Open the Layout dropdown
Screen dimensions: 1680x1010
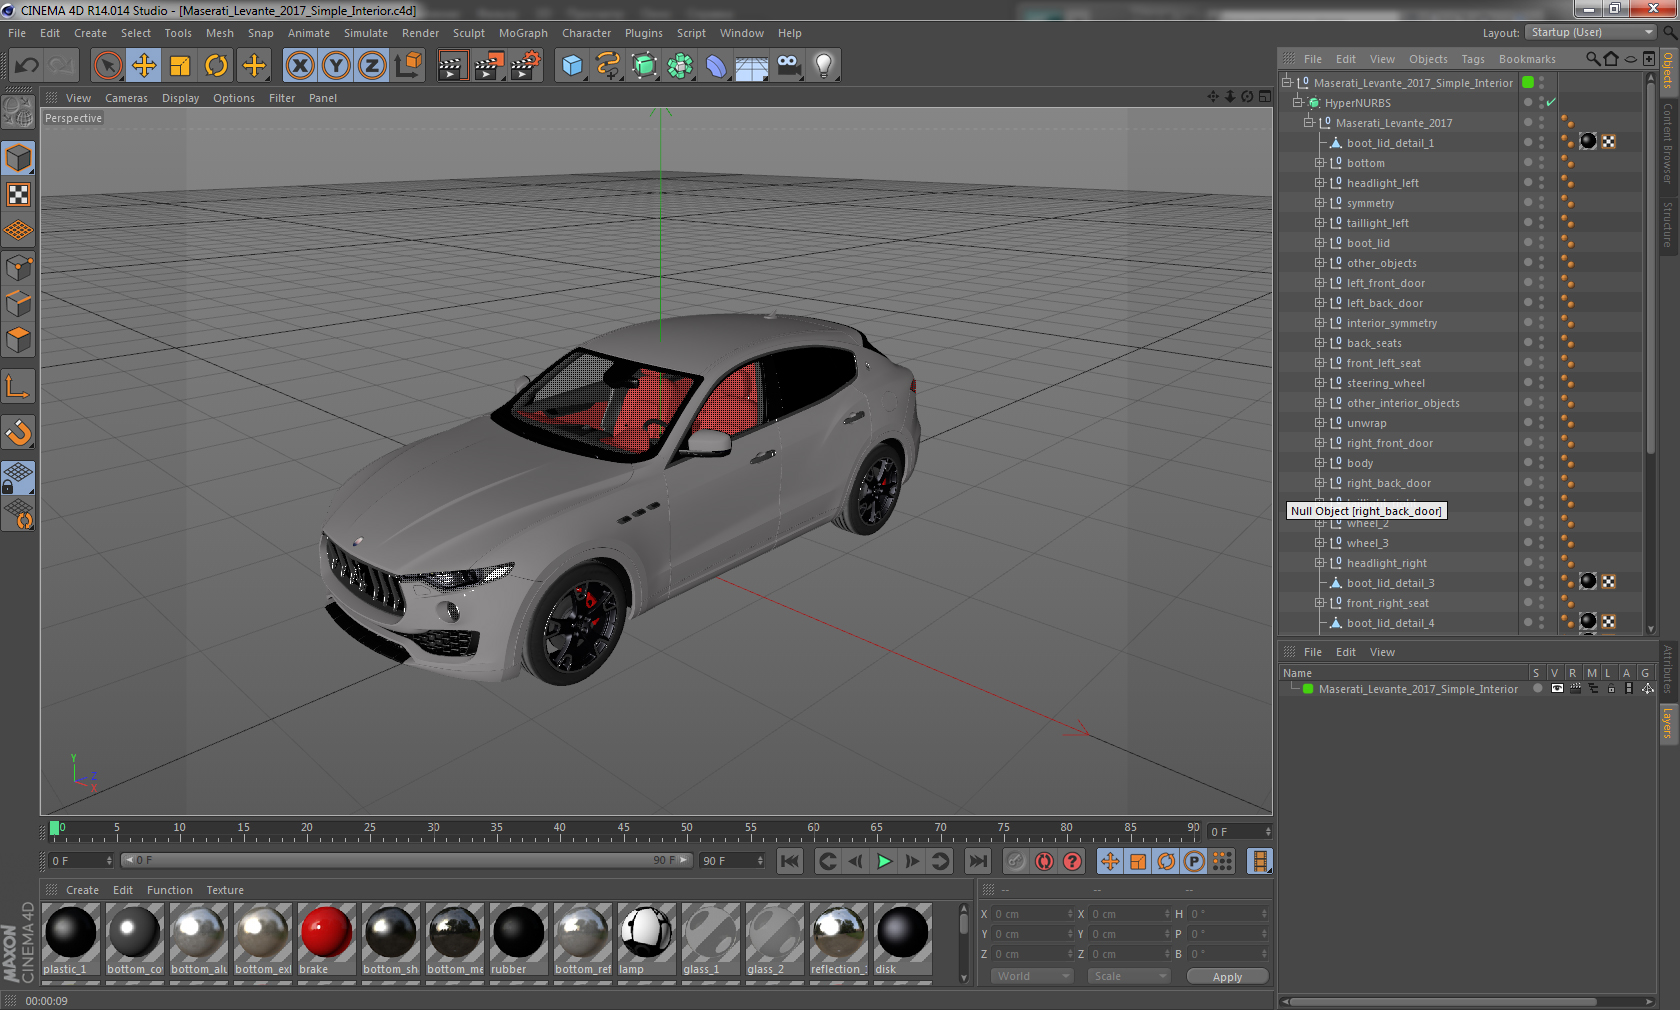tap(1591, 33)
